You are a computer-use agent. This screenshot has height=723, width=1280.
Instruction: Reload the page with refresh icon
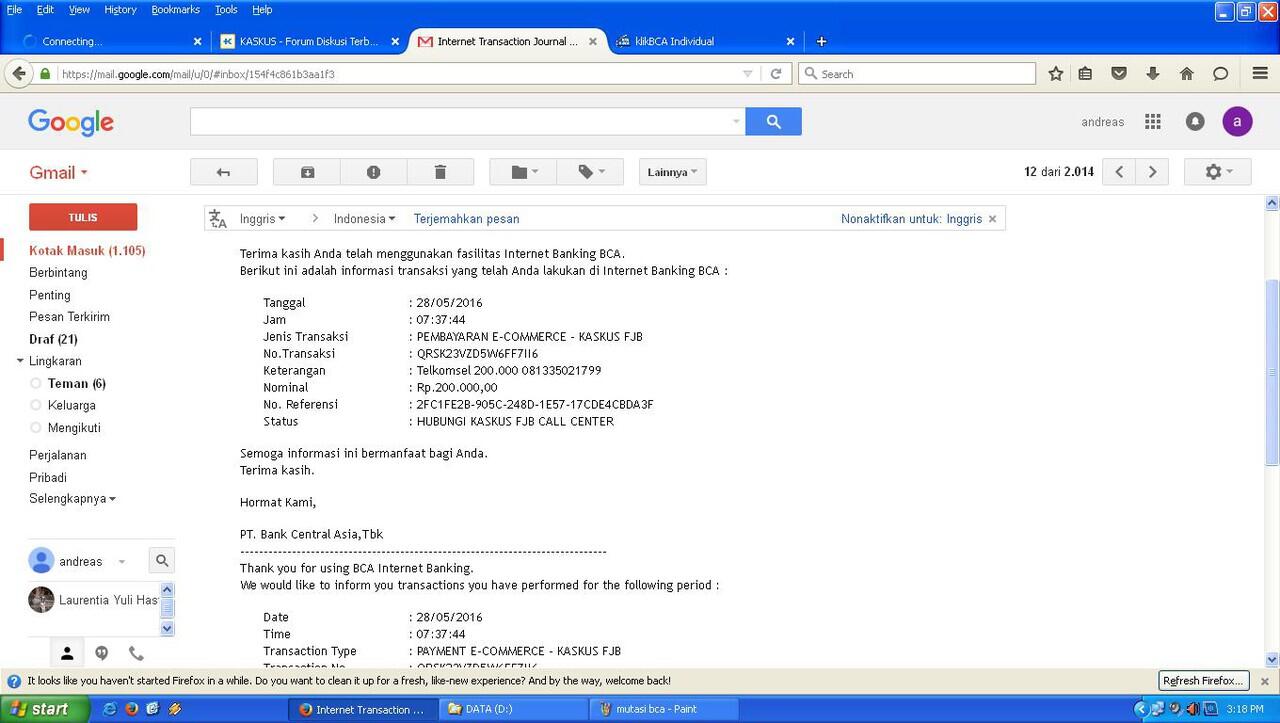[x=776, y=74]
